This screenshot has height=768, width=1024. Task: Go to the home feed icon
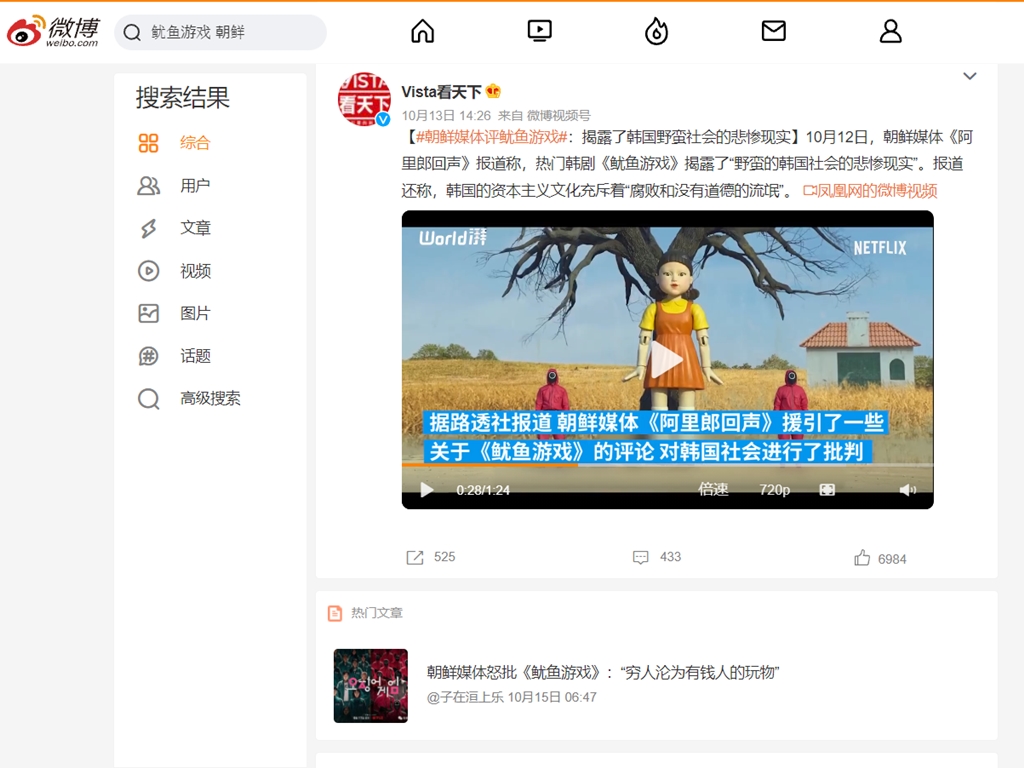423,31
